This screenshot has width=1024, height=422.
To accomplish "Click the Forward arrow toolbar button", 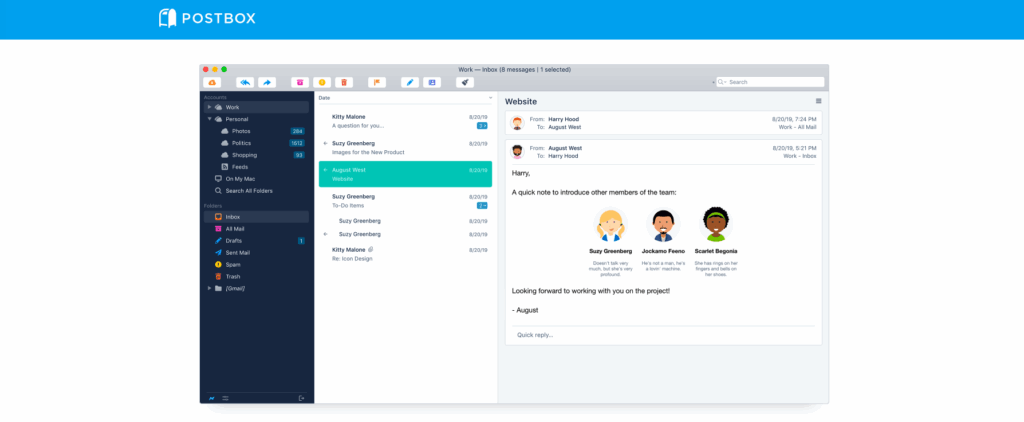I will (x=267, y=82).
